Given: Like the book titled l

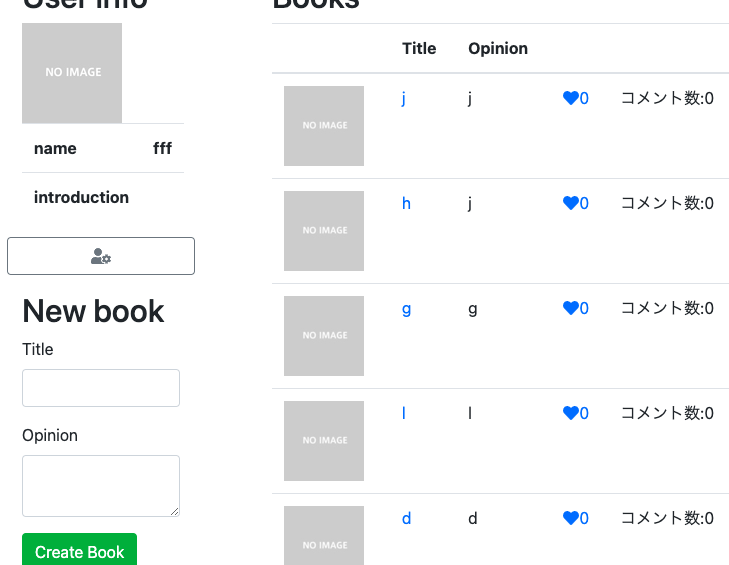Looking at the screenshot, I should click(x=571, y=413).
